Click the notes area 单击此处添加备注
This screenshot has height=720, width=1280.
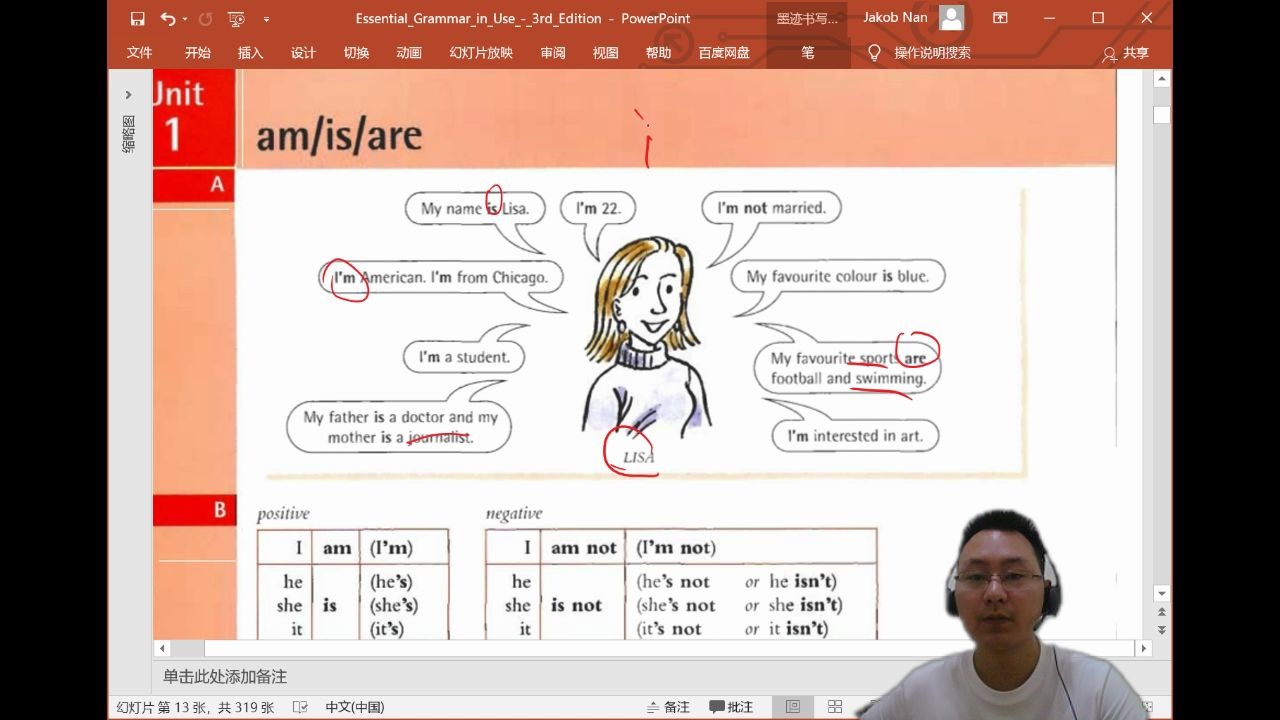[225, 677]
